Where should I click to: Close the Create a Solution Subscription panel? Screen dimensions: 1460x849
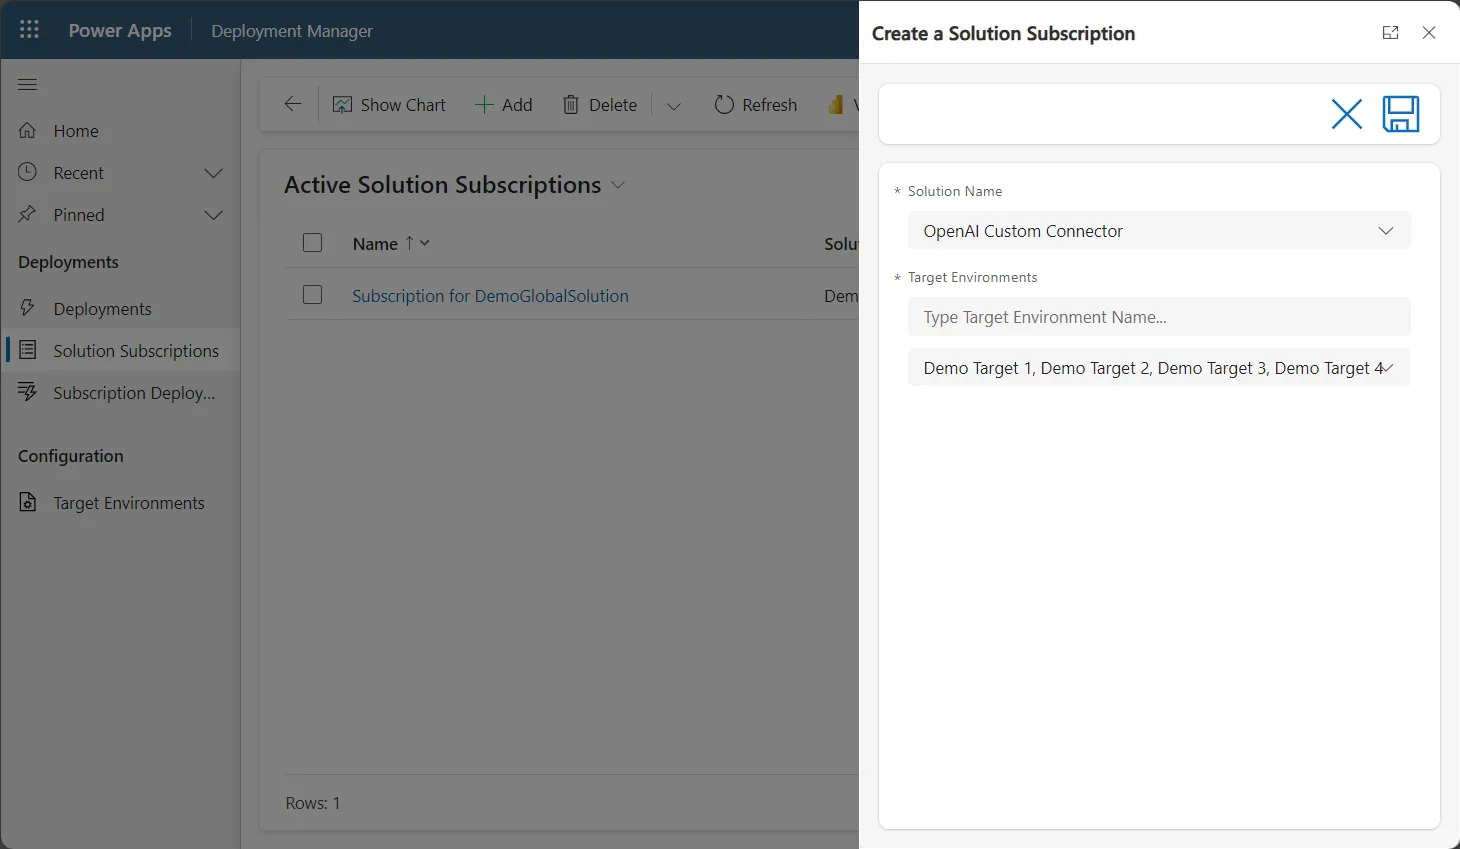click(x=1429, y=33)
